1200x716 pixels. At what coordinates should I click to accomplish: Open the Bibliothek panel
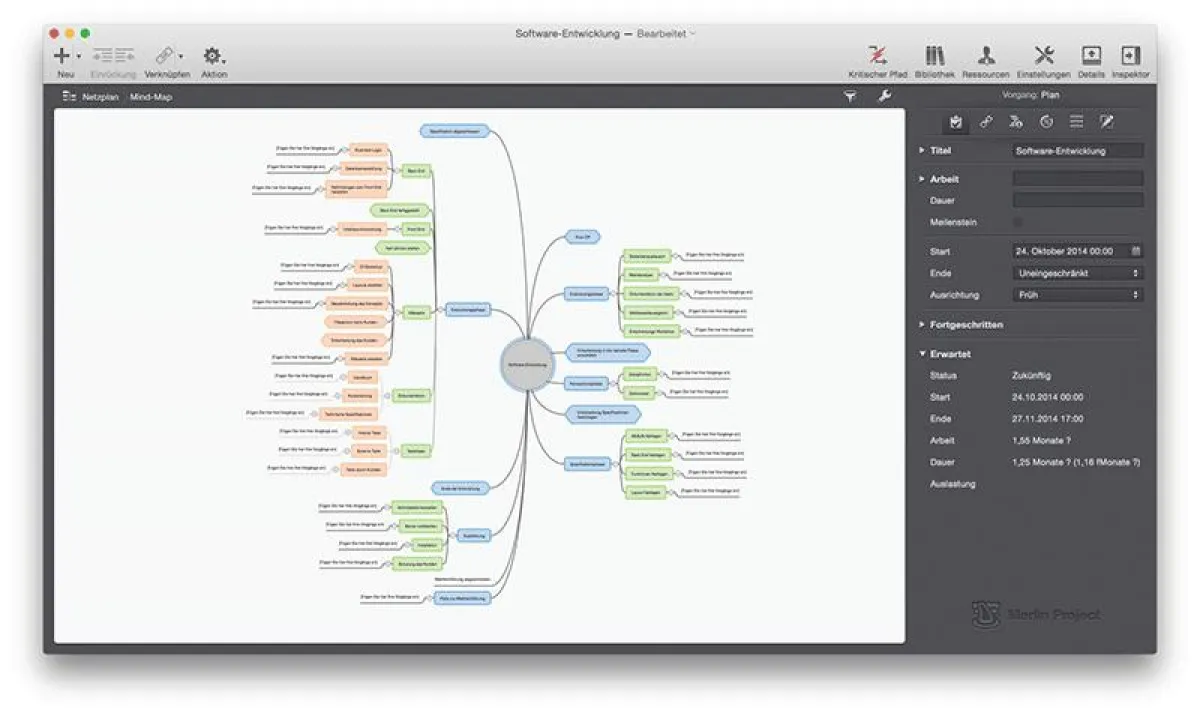934,55
